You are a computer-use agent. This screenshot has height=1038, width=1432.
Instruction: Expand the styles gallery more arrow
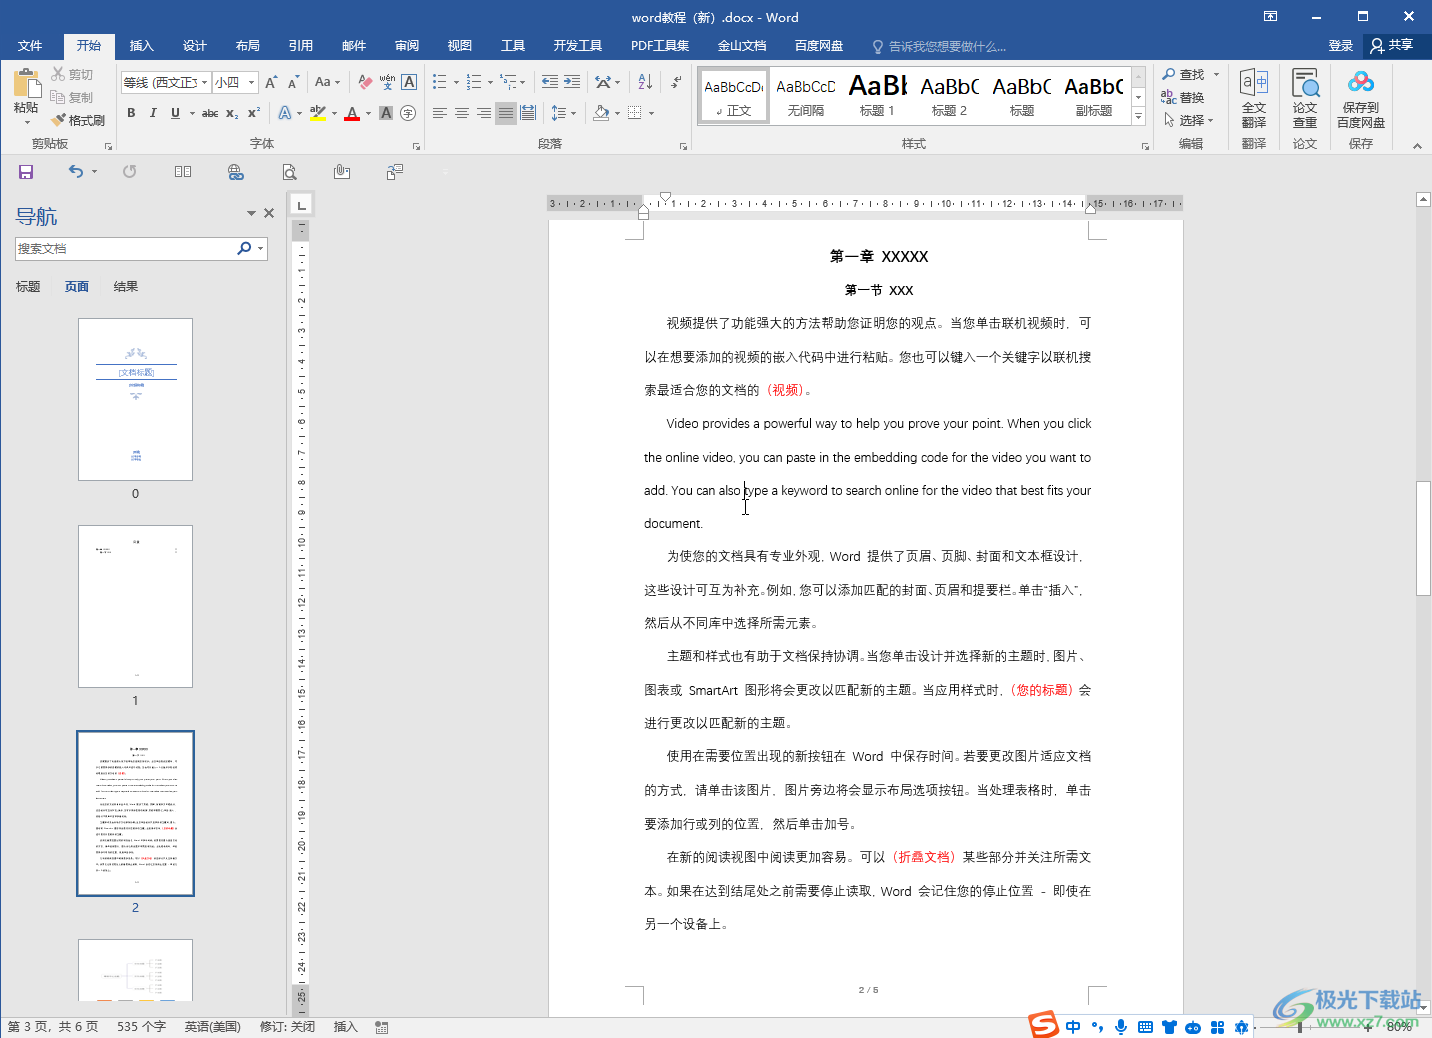pos(1138,117)
